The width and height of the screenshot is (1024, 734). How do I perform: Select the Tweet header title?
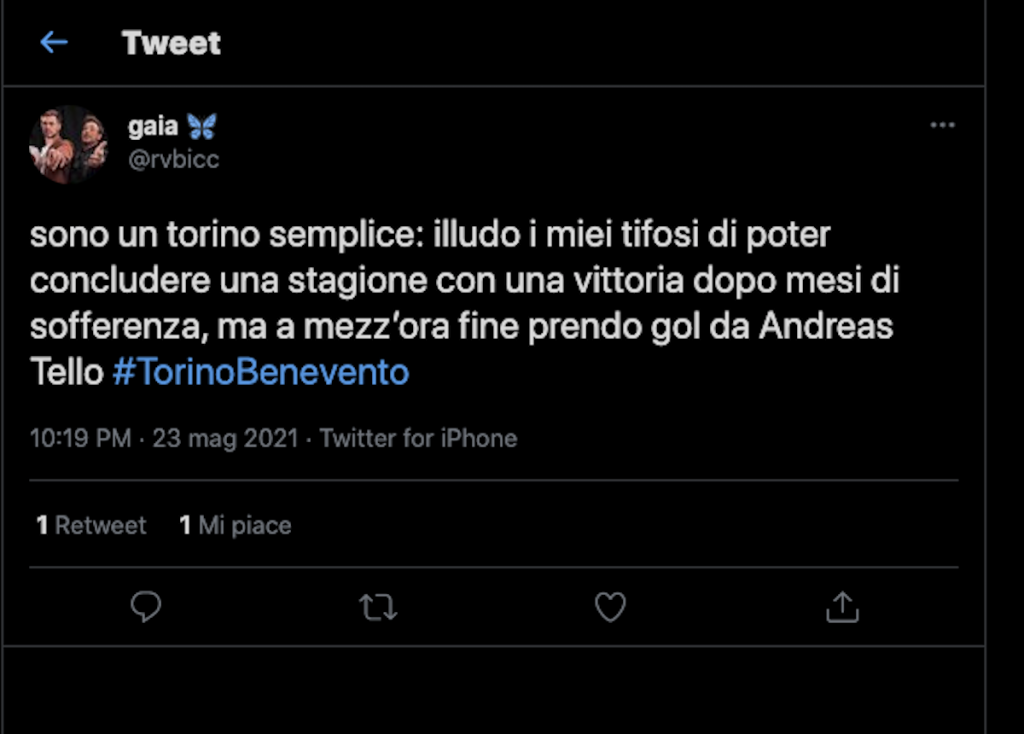click(x=171, y=42)
